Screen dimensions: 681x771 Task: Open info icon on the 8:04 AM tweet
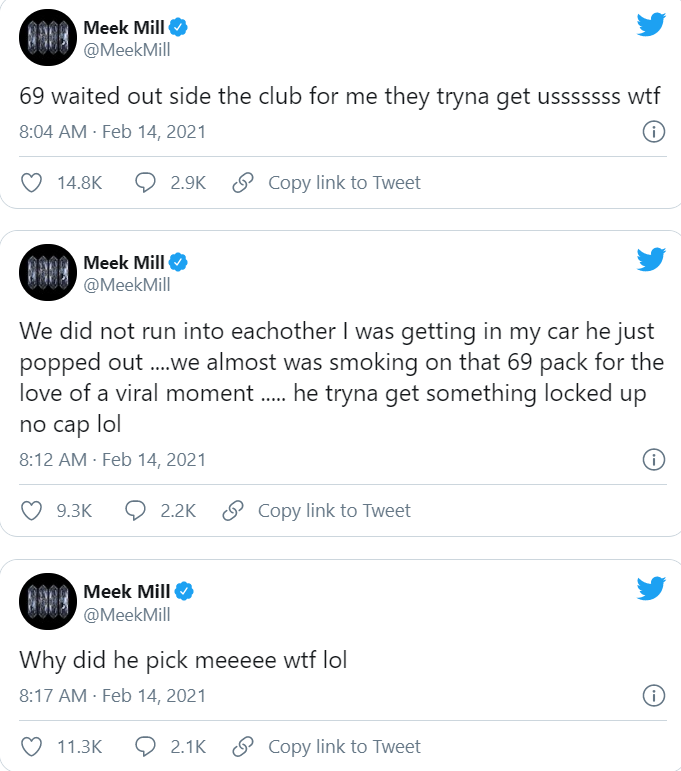653,132
